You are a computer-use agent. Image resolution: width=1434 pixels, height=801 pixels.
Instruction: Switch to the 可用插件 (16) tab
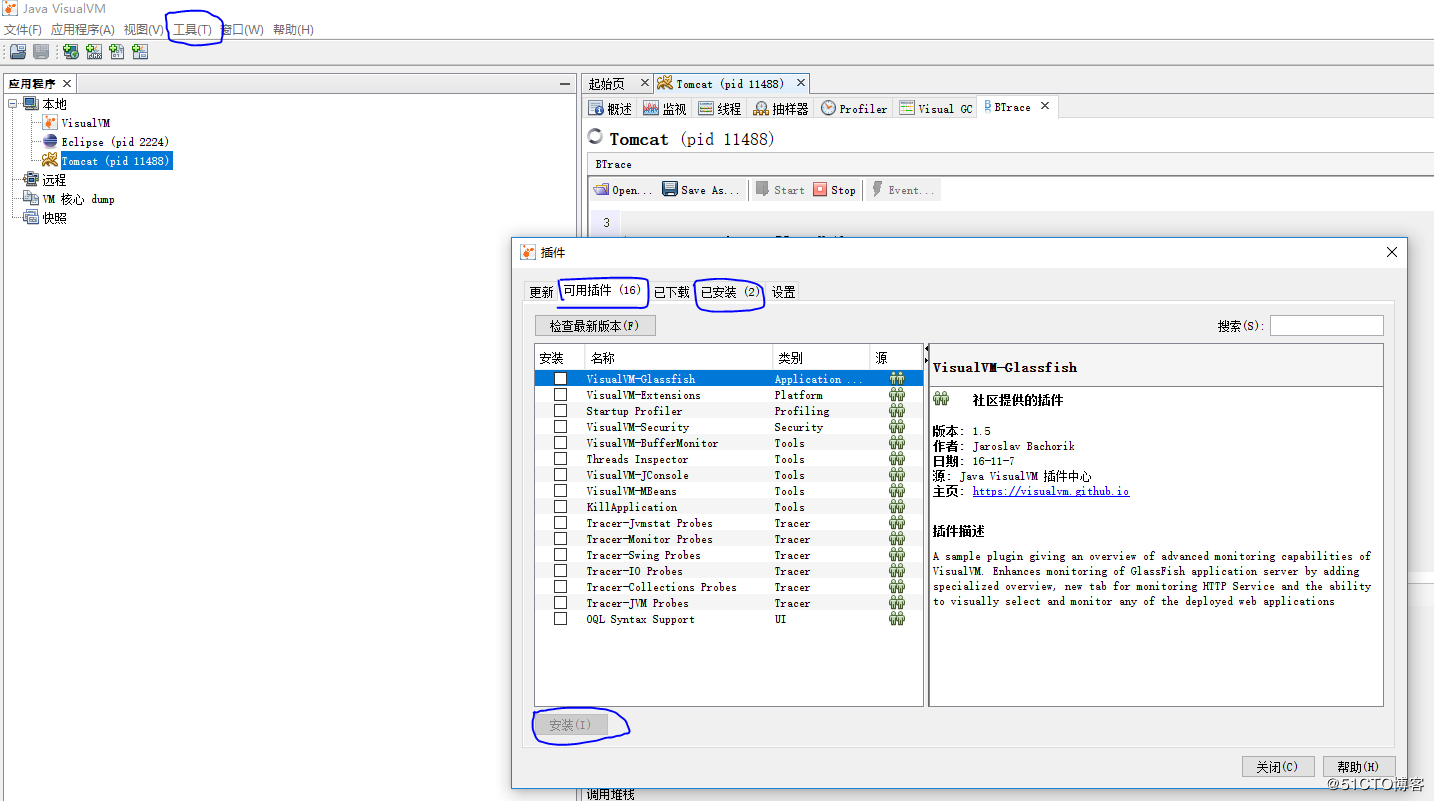pyautogui.click(x=602, y=291)
